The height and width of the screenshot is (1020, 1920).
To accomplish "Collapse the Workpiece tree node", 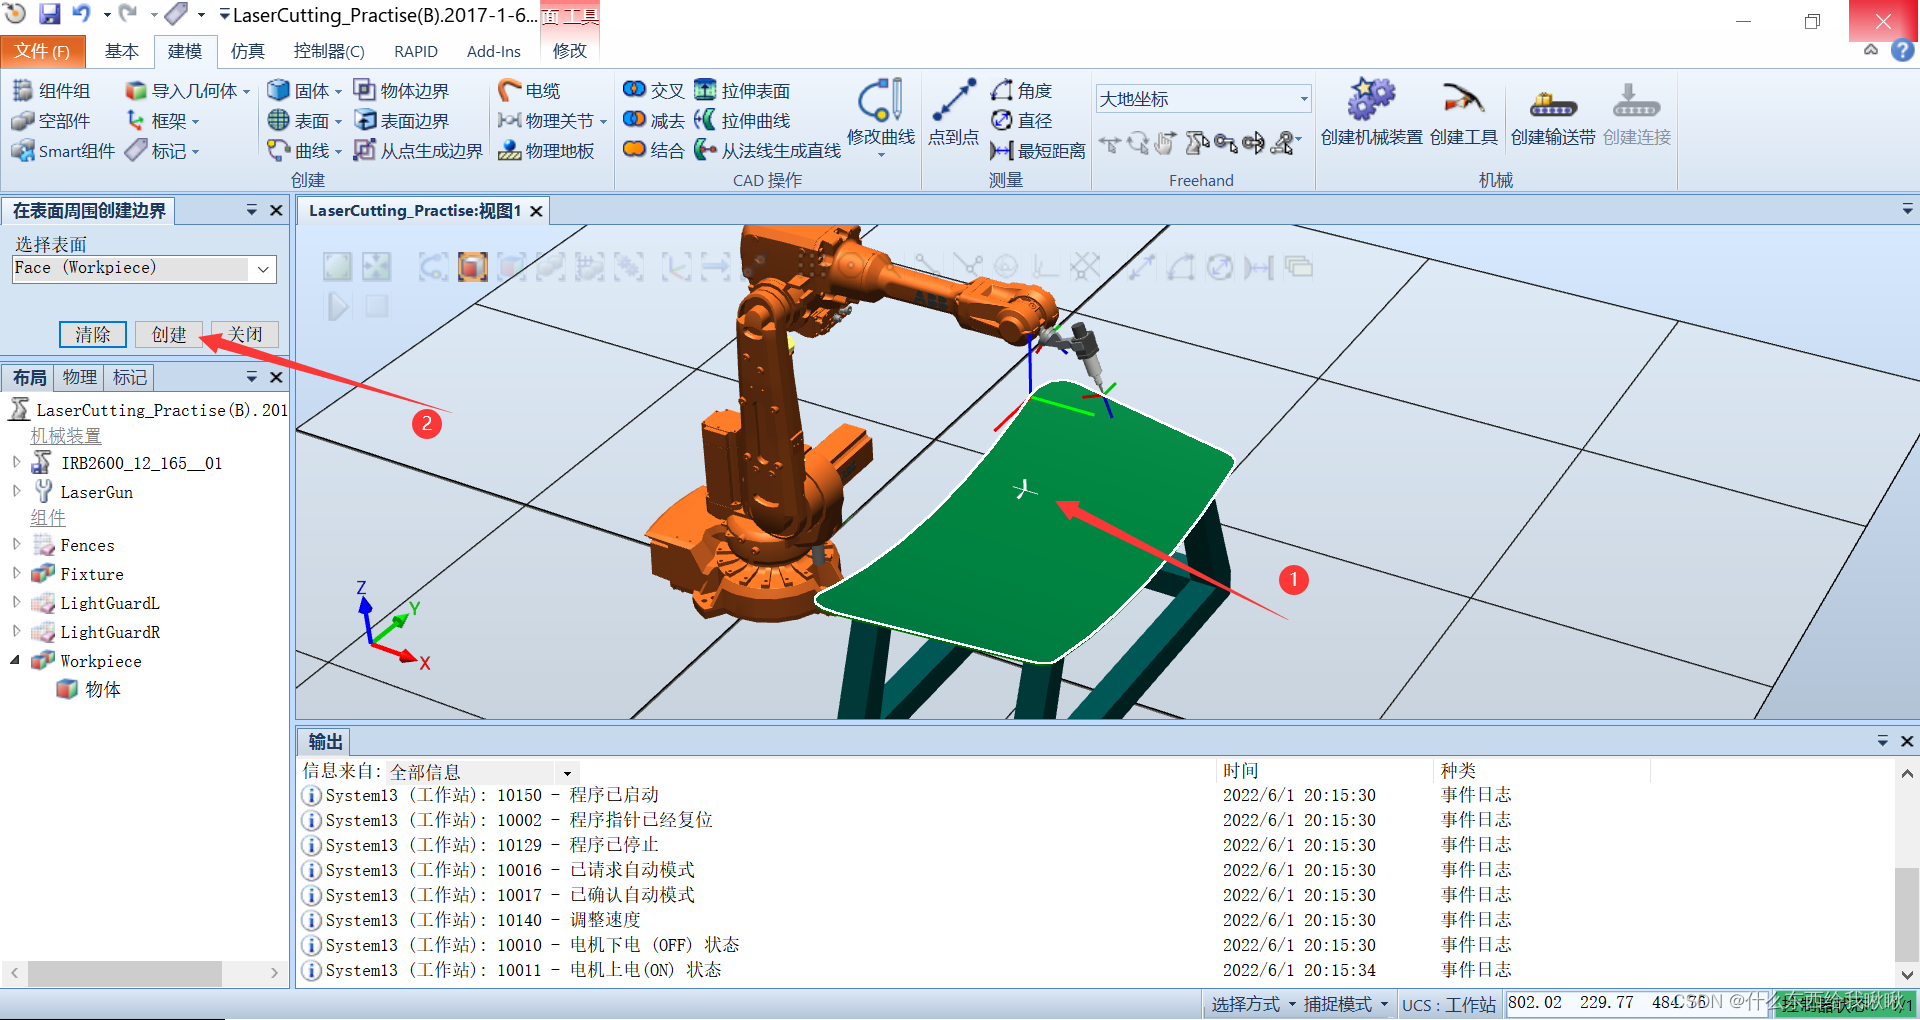I will (x=16, y=660).
